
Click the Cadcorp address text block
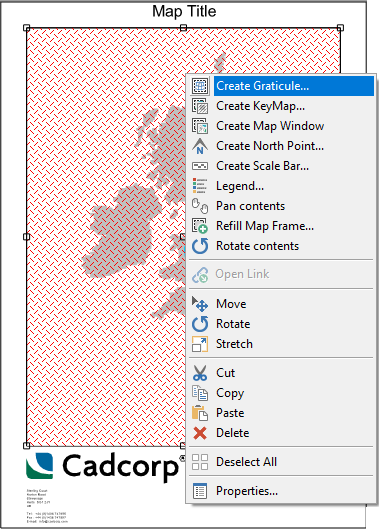[x=47, y=506]
